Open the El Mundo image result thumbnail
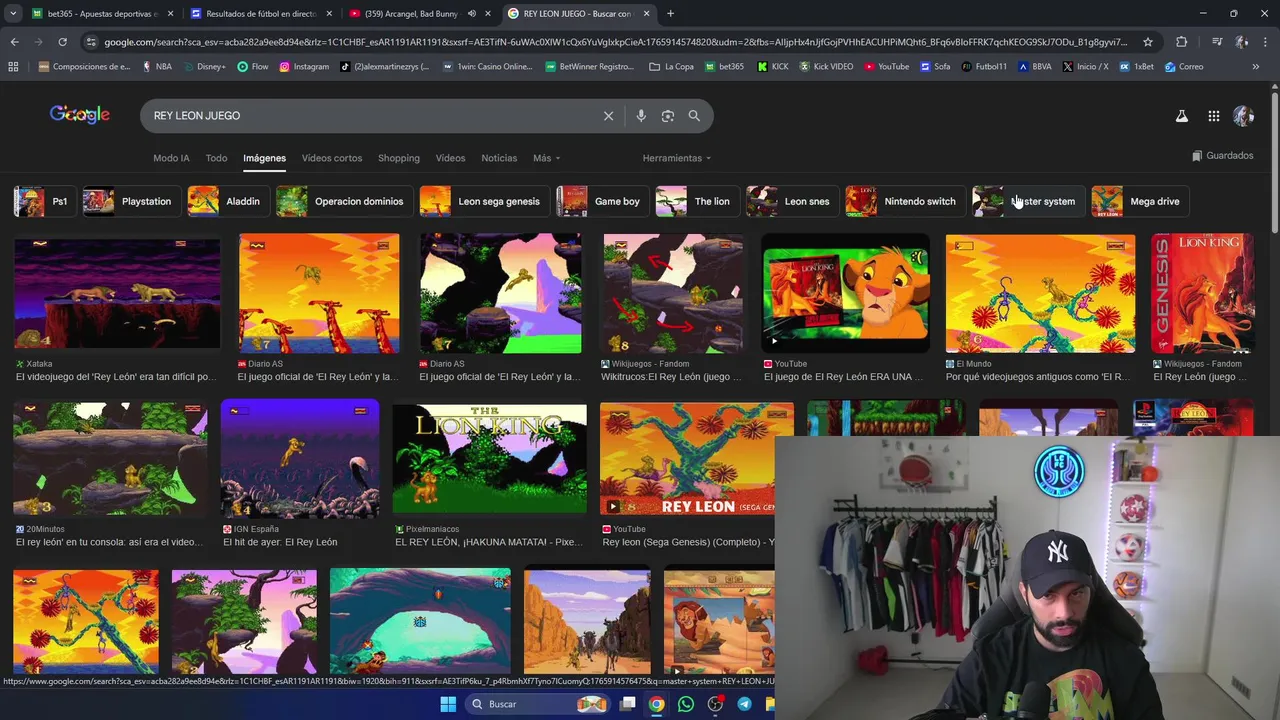This screenshot has width=1280, height=720. click(x=1040, y=293)
